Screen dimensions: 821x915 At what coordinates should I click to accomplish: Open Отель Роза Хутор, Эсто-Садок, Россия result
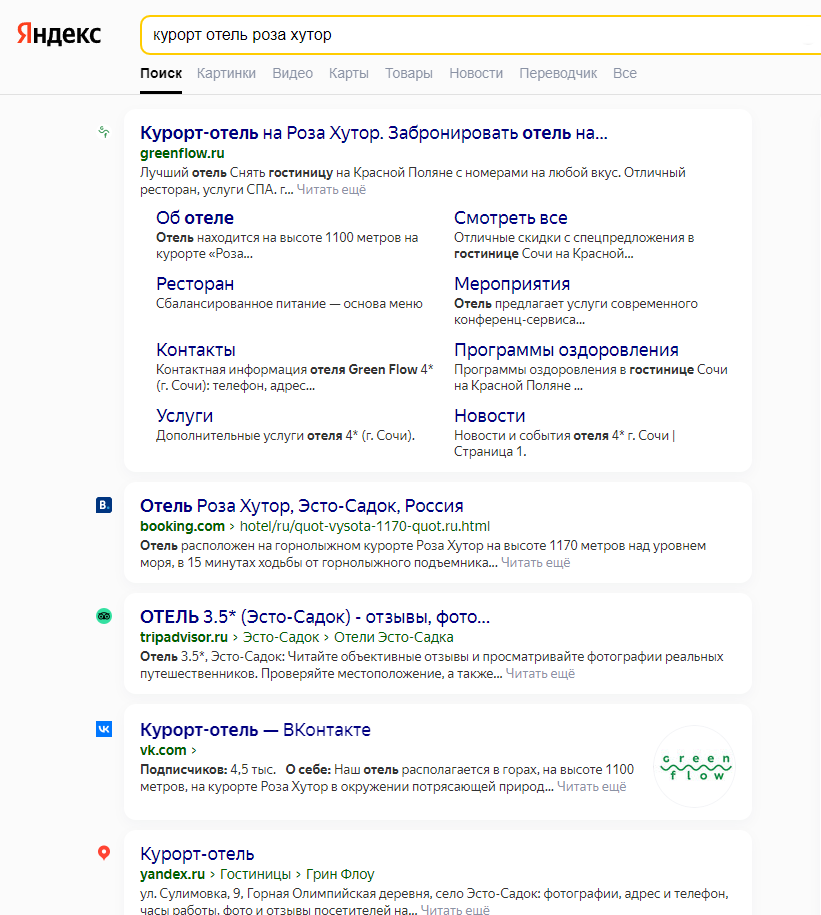(302, 506)
